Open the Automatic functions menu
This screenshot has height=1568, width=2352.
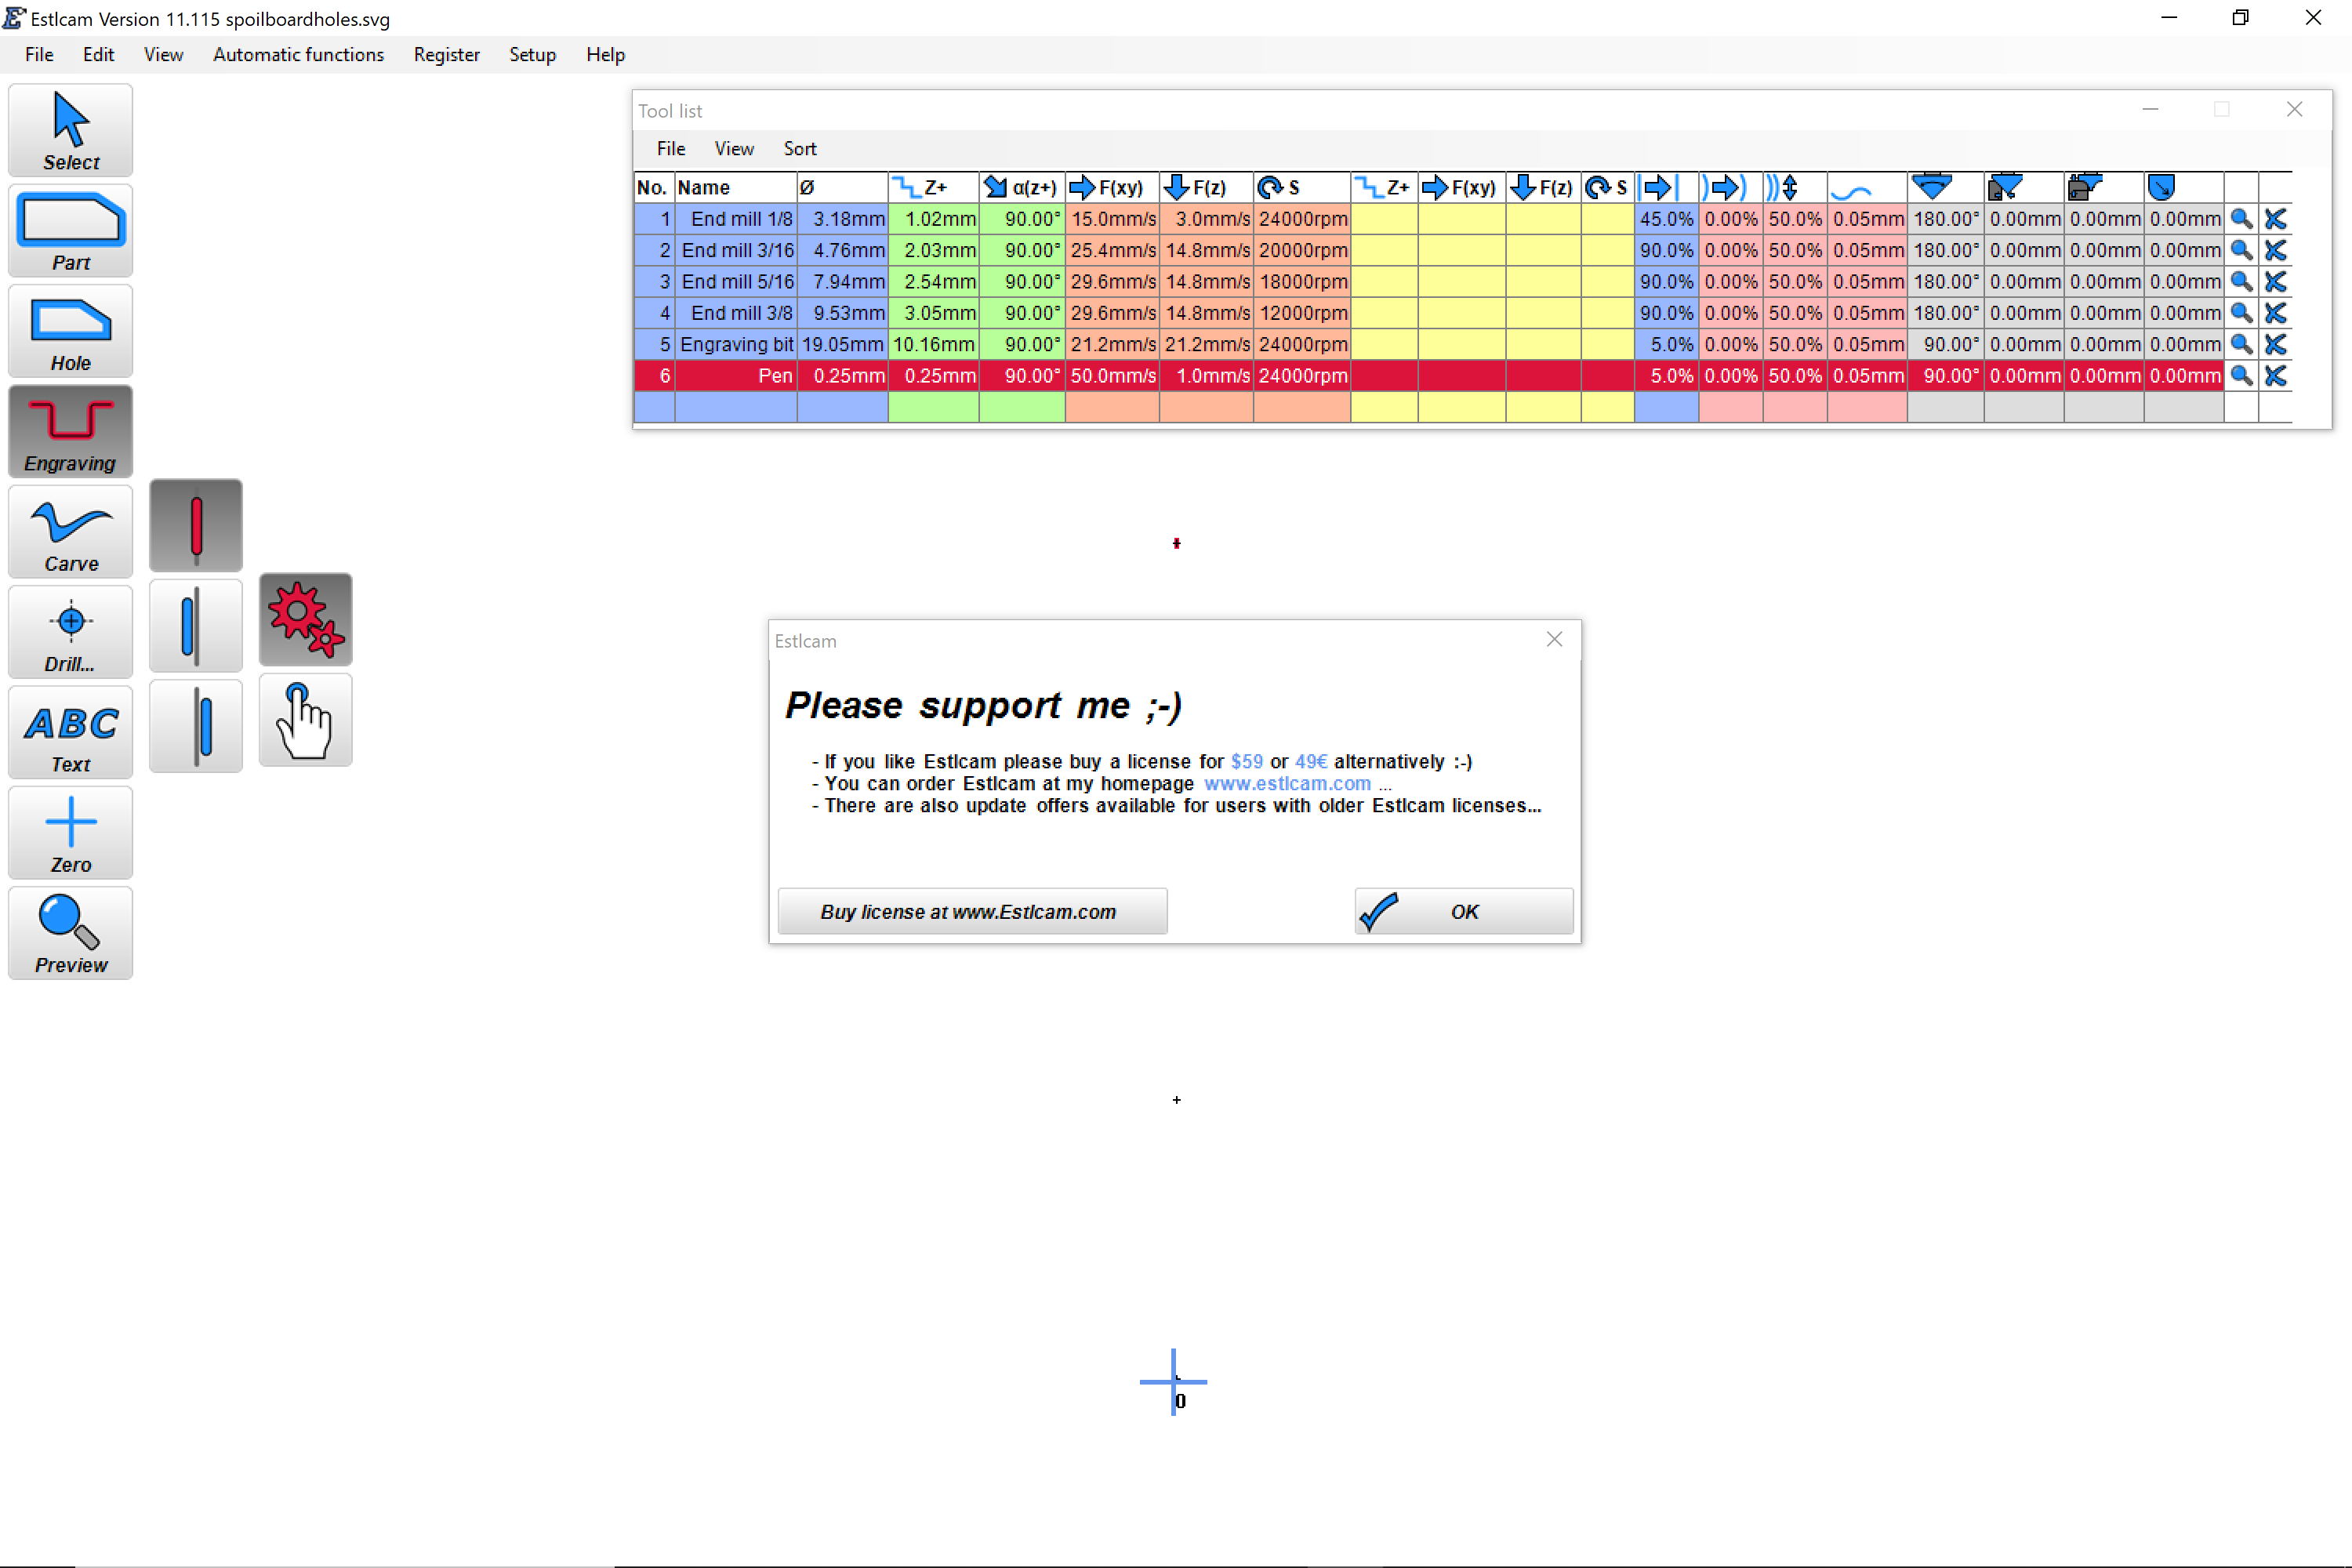(298, 55)
